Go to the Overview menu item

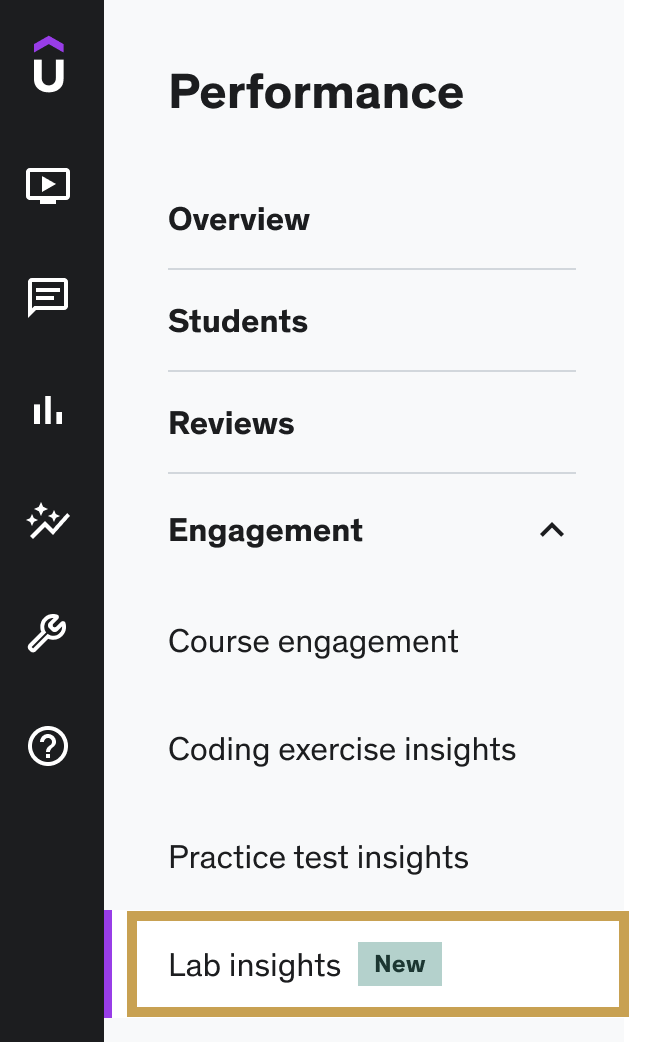(239, 219)
